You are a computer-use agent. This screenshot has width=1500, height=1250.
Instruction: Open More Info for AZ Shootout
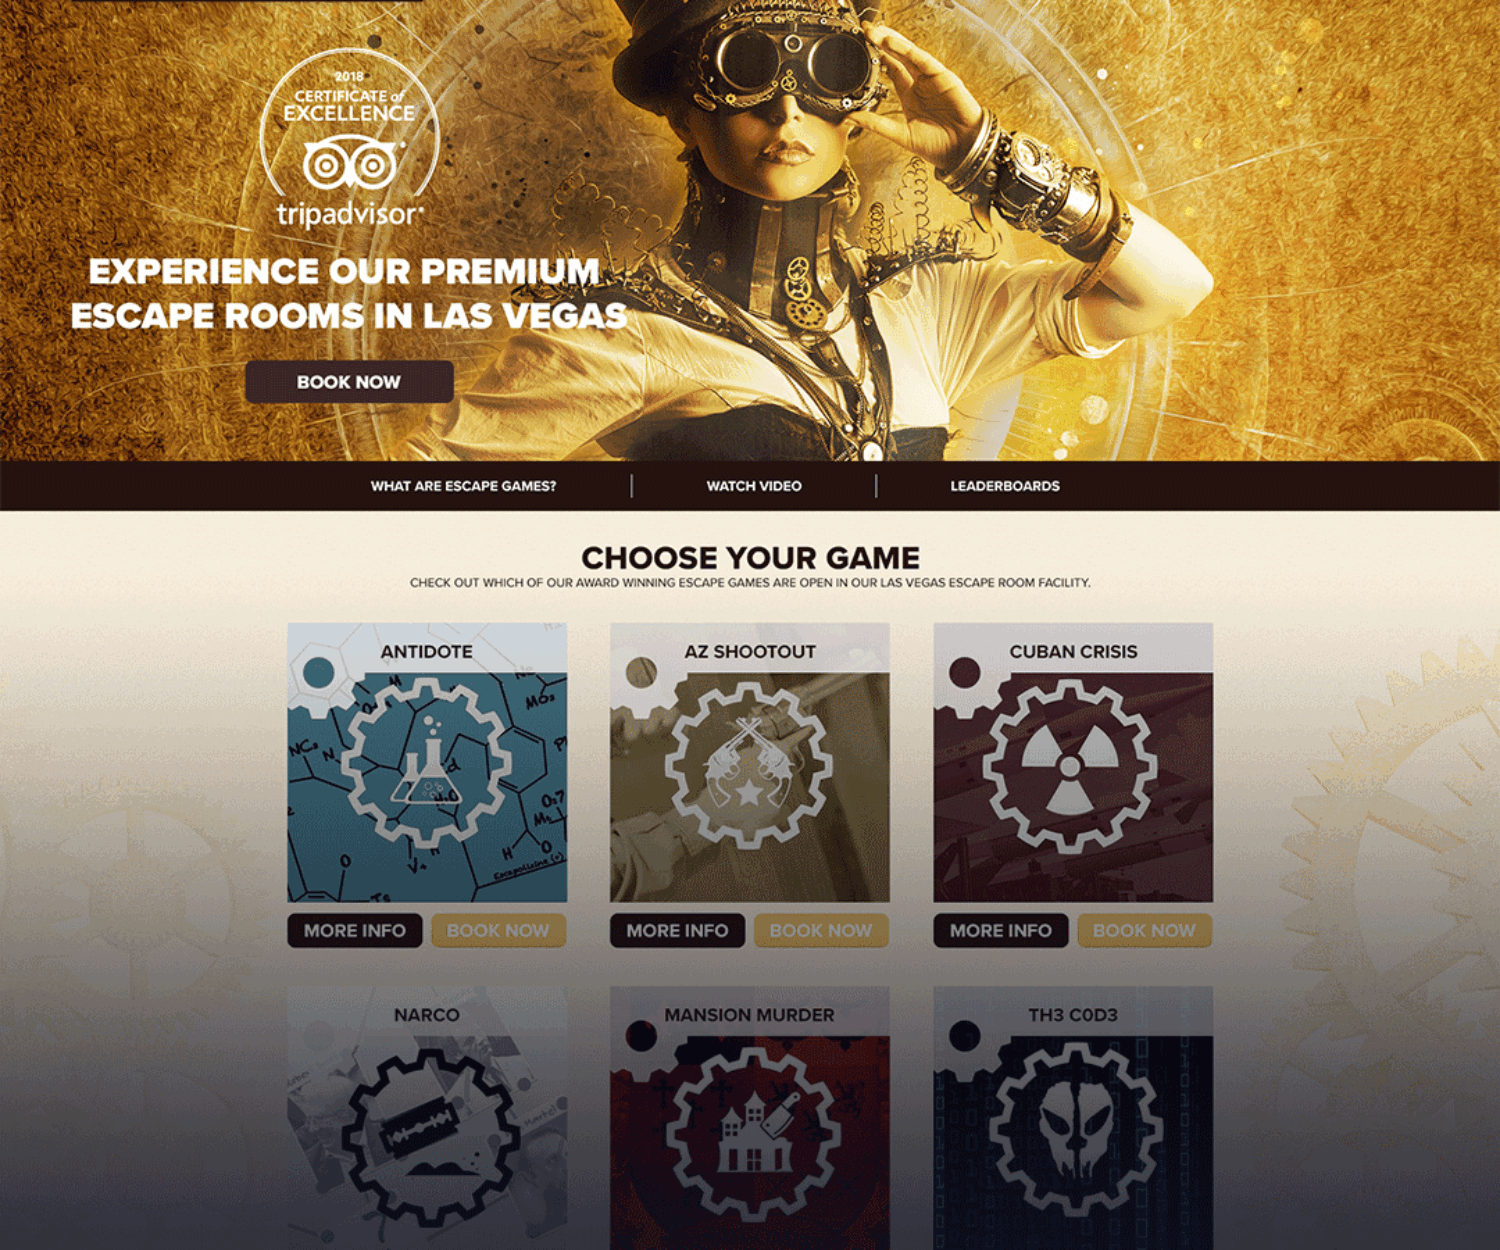[x=677, y=931]
